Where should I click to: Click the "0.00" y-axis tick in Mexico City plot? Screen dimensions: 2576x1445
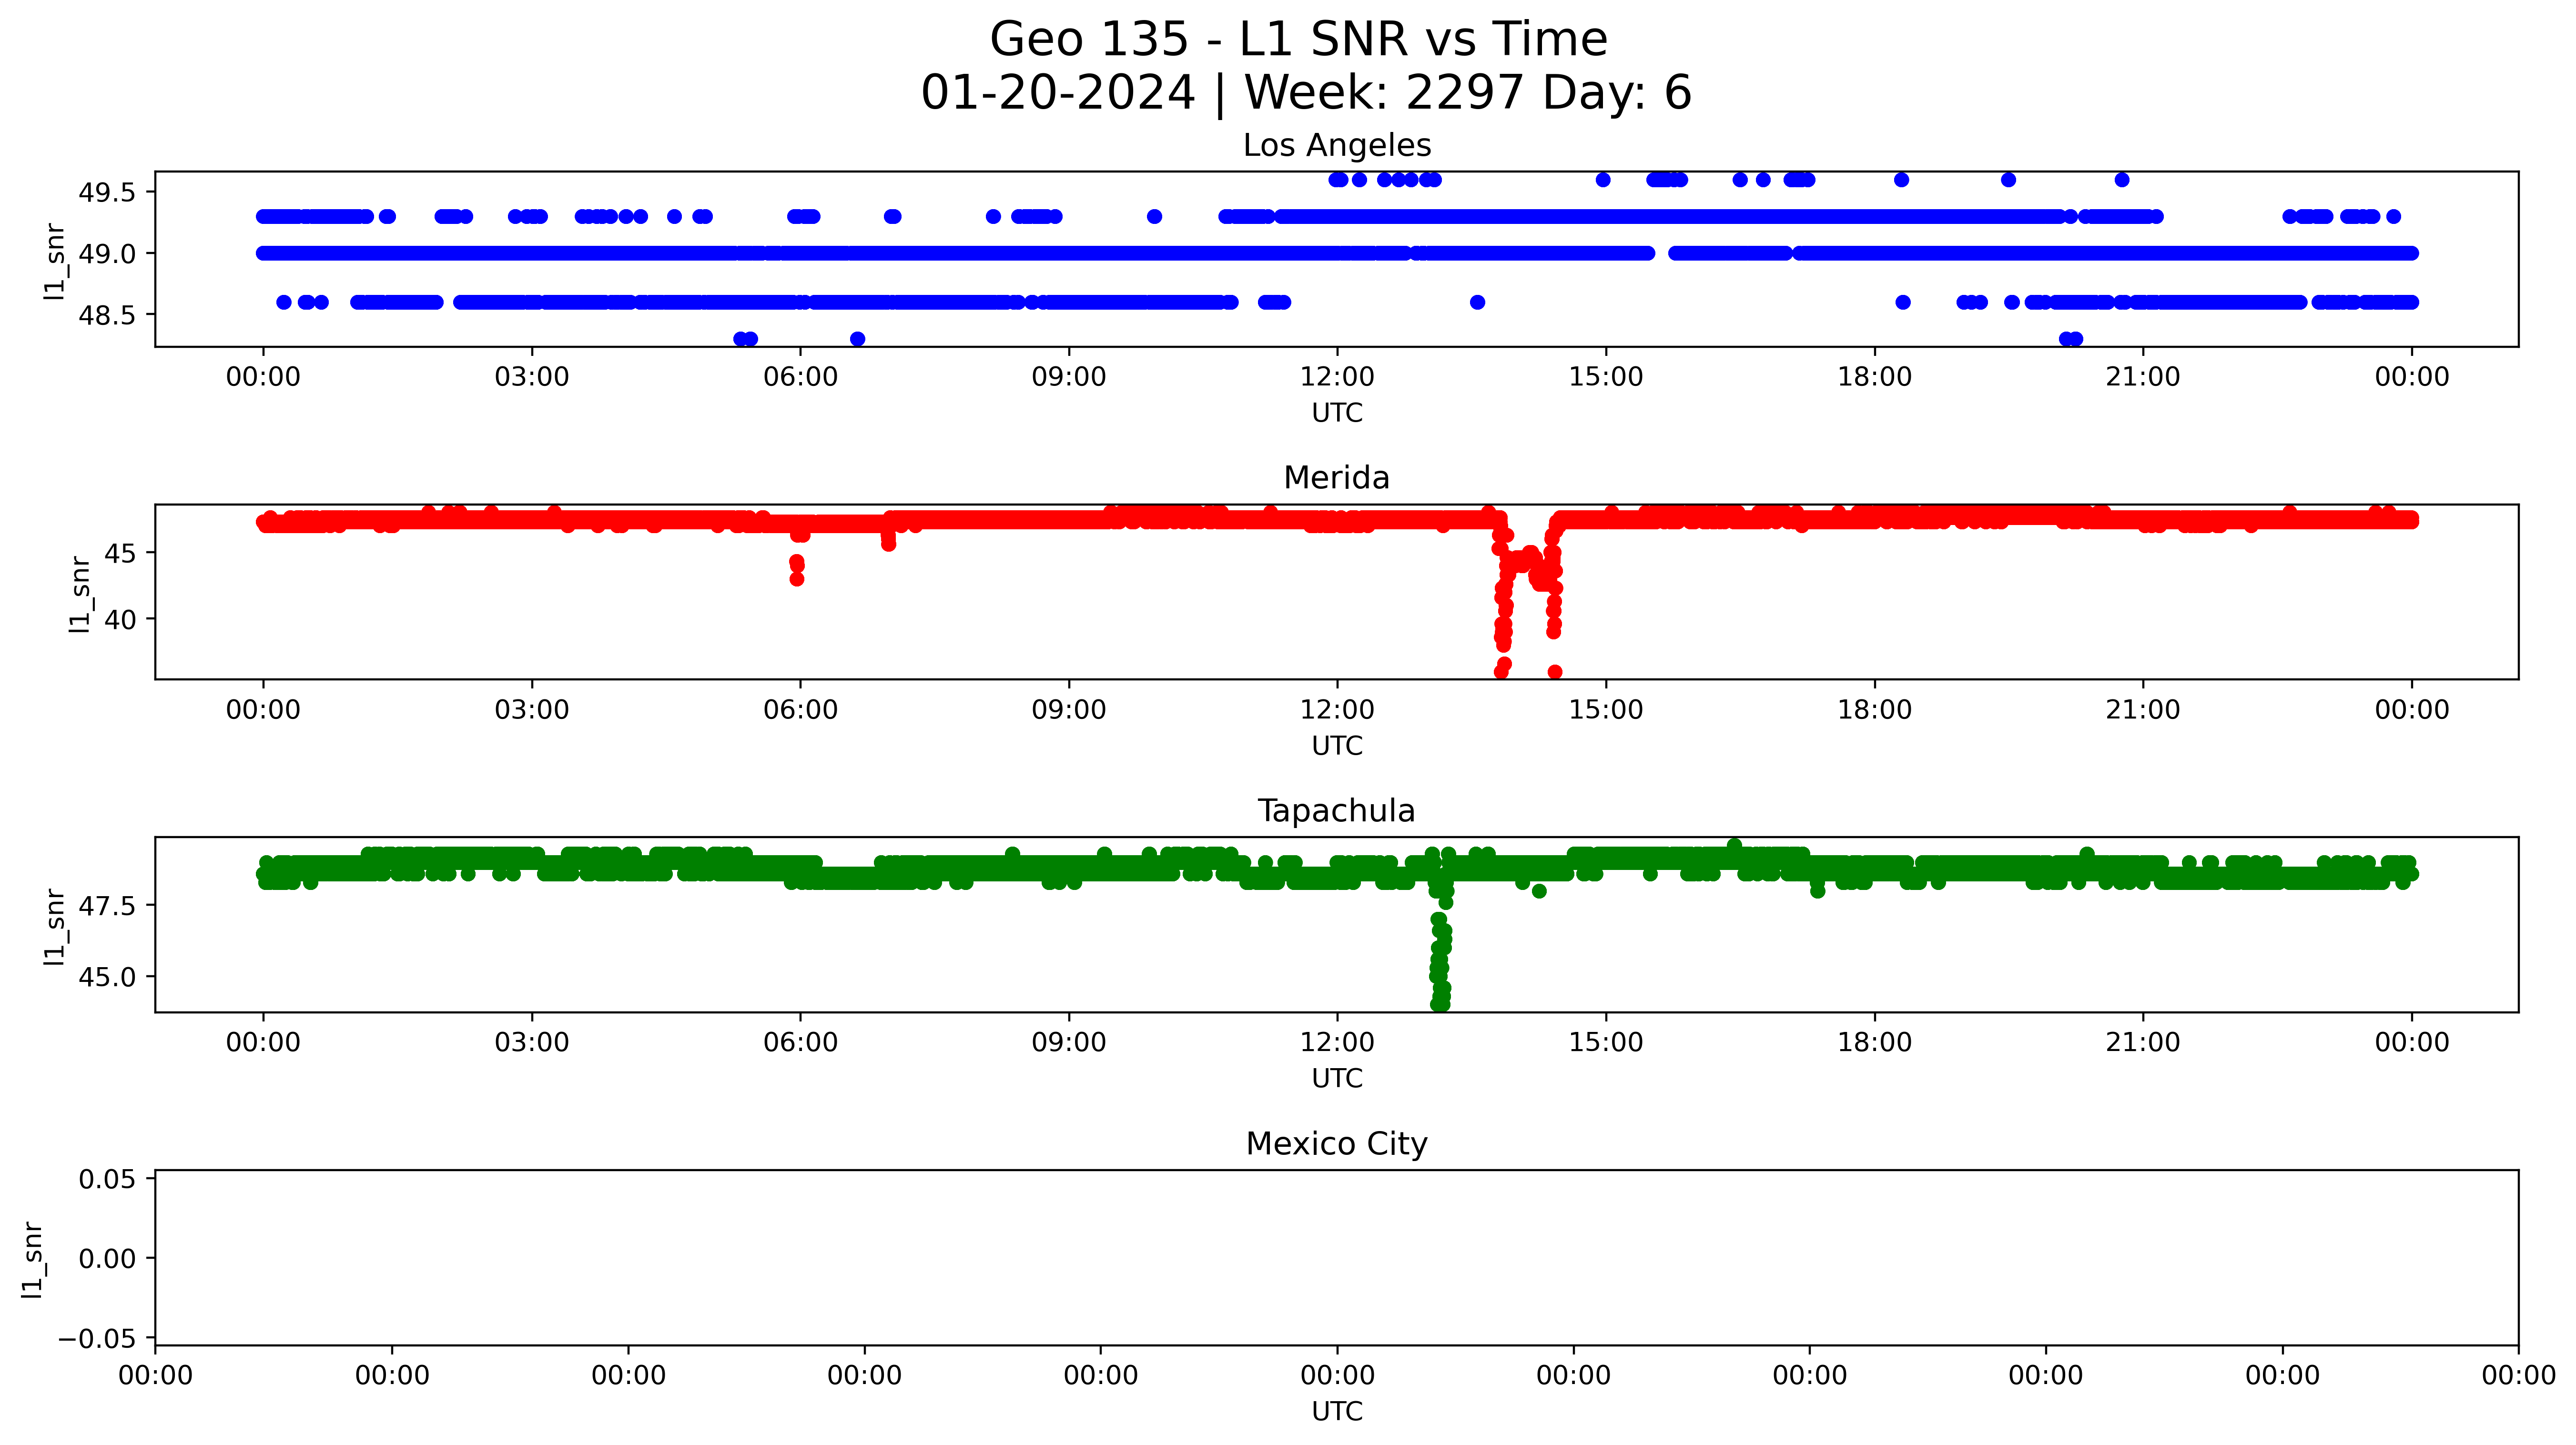107,1259
